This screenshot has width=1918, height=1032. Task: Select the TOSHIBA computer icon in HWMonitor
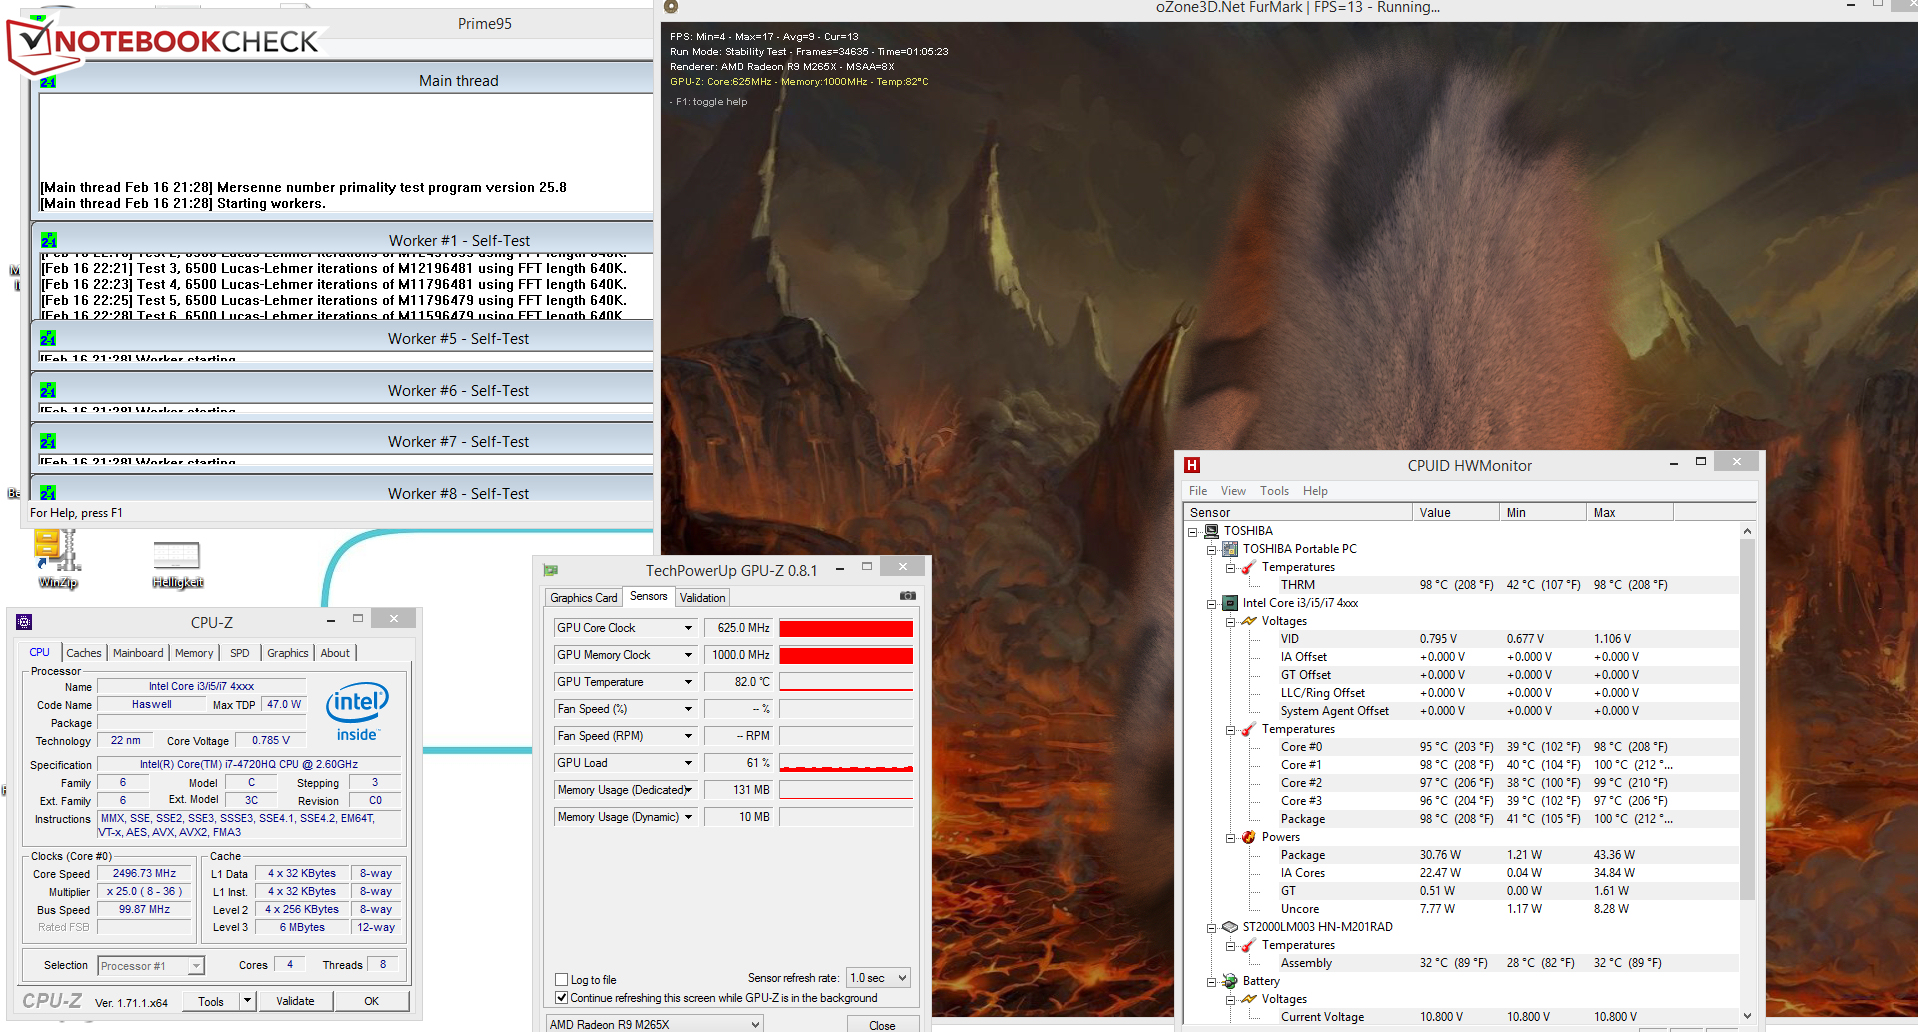(x=1211, y=531)
